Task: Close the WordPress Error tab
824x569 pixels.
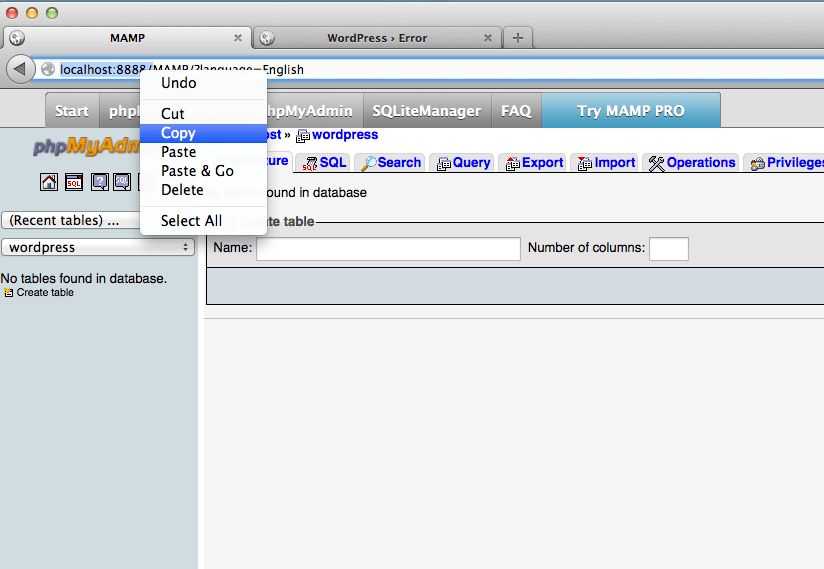Action: click(488, 38)
